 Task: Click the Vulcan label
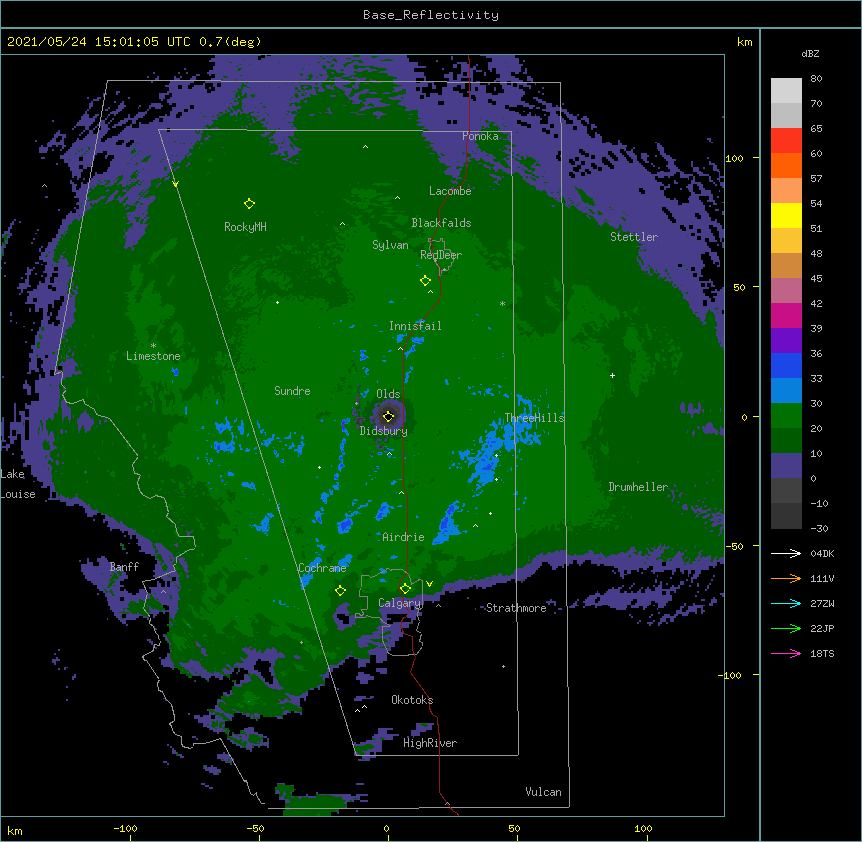[543, 792]
